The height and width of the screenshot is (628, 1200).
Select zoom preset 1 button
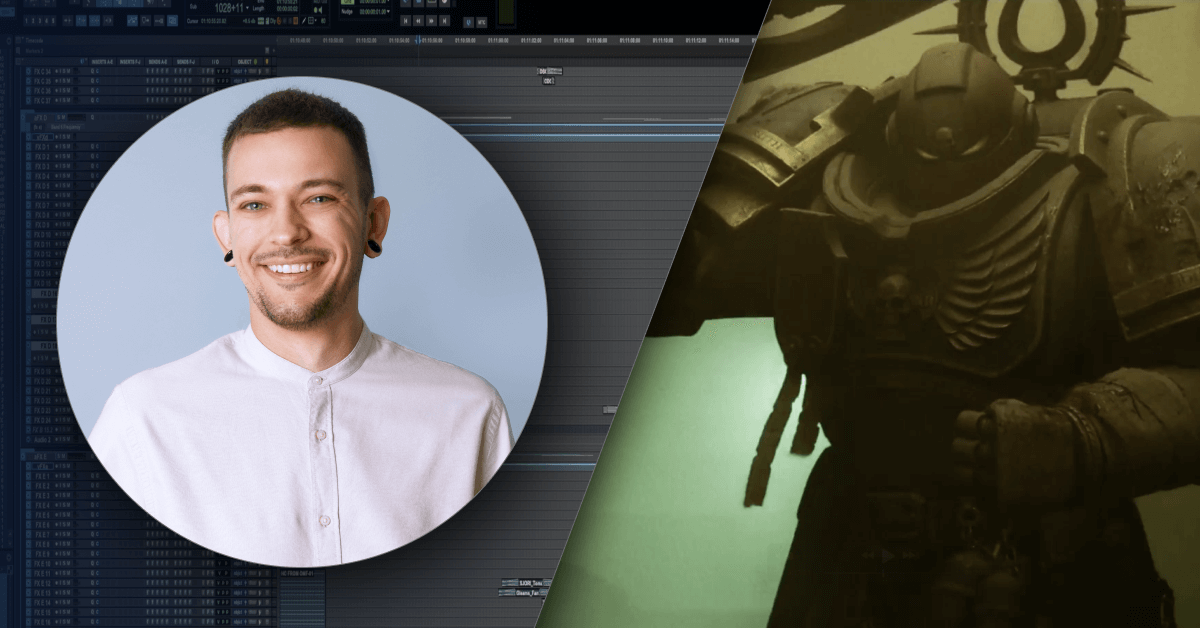[25, 20]
